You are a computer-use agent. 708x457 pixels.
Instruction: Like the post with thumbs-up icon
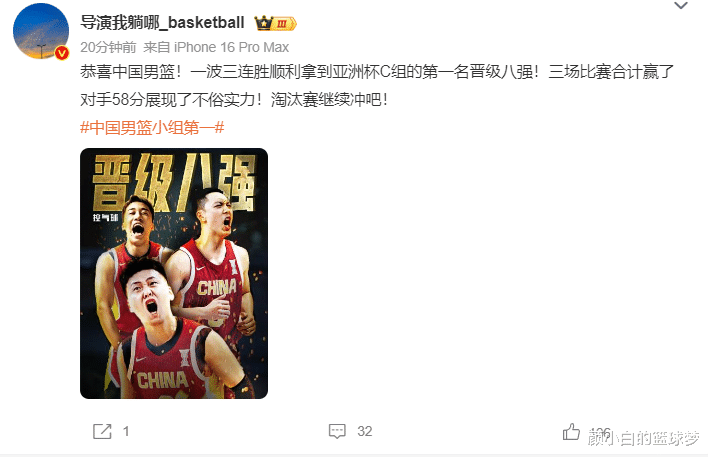pyautogui.click(x=571, y=432)
